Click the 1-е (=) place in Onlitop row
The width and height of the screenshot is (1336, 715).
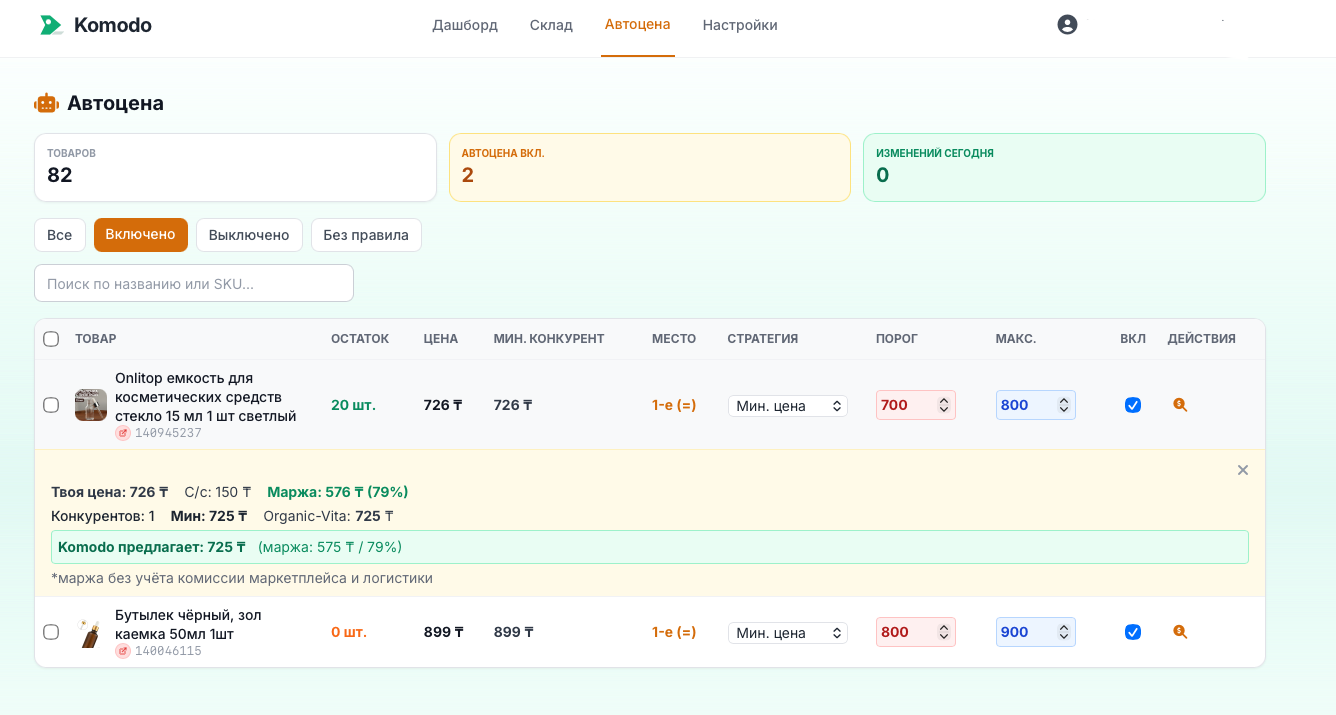[x=674, y=405]
